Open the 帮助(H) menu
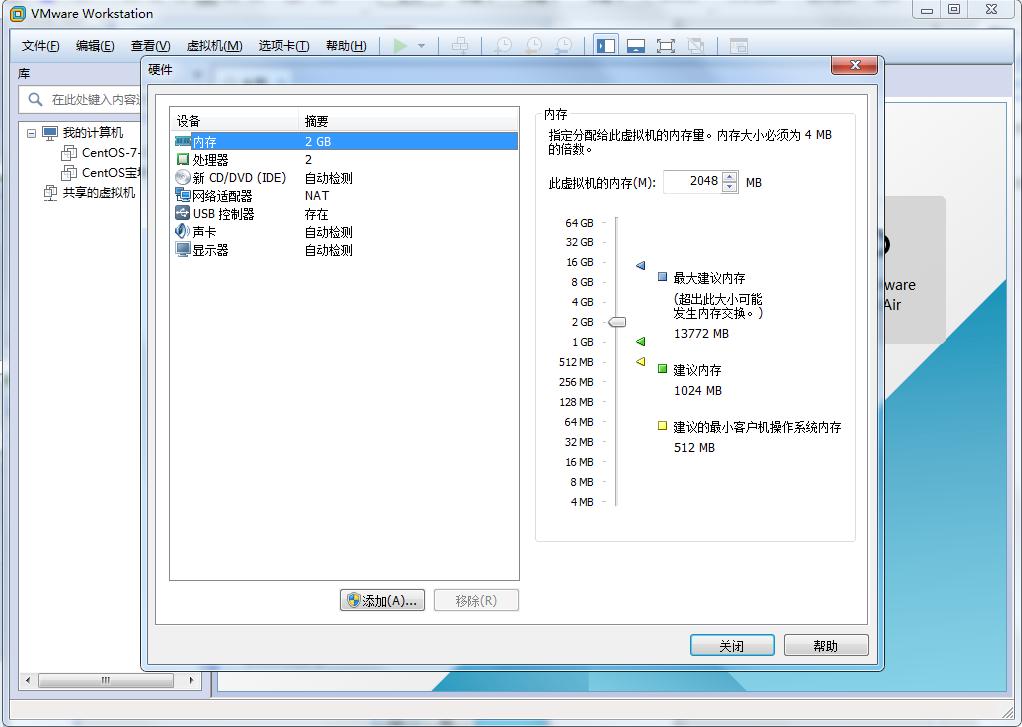 pos(346,46)
